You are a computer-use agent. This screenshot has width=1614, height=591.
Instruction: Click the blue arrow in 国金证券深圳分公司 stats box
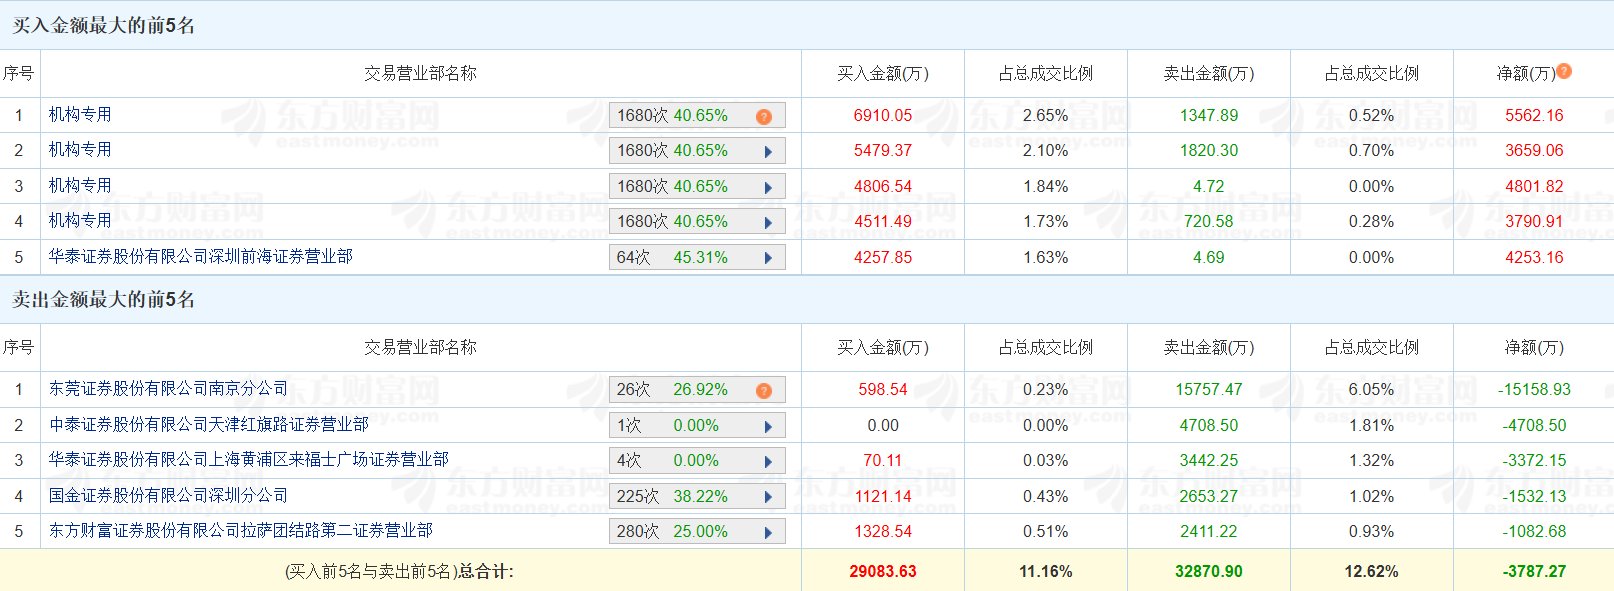coord(768,497)
